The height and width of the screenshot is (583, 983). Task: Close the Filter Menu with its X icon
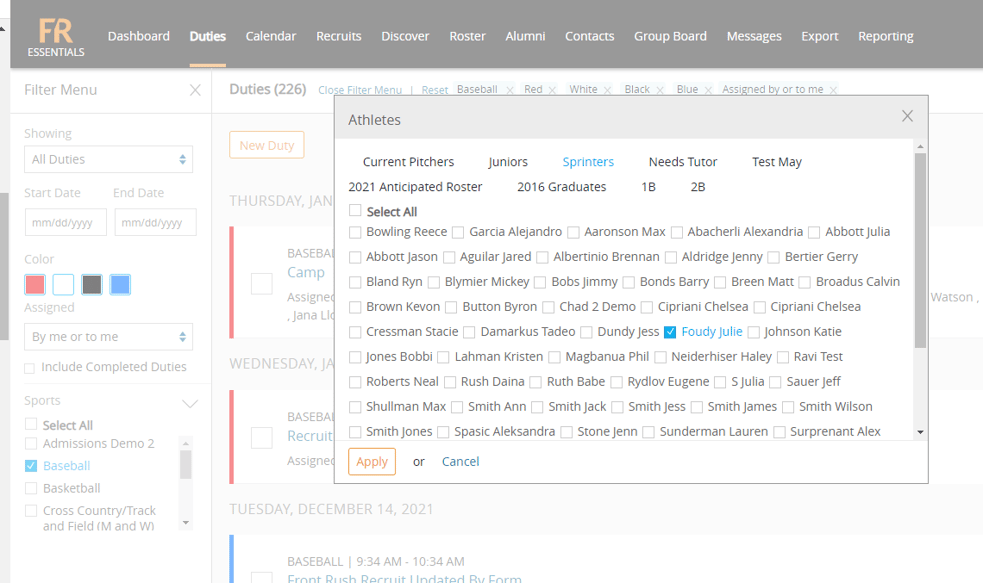pyautogui.click(x=196, y=90)
